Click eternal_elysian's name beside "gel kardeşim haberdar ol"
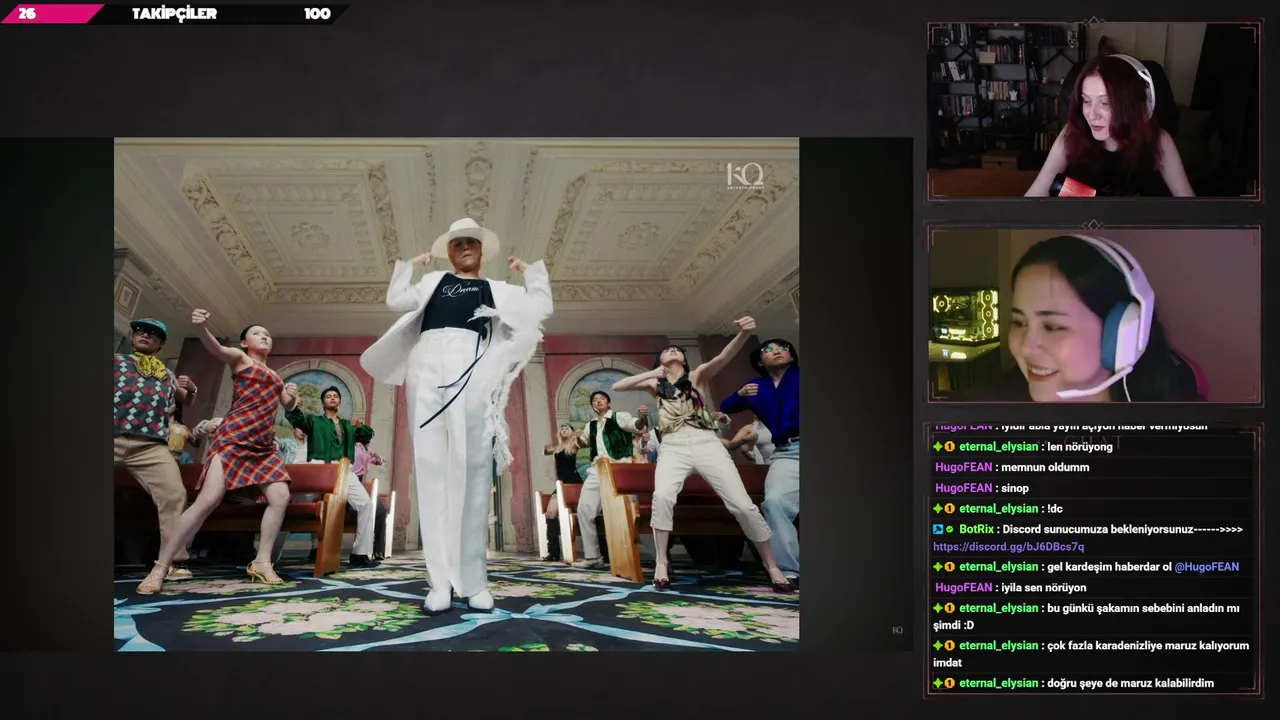The height and width of the screenshot is (720, 1280). point(998,567)
